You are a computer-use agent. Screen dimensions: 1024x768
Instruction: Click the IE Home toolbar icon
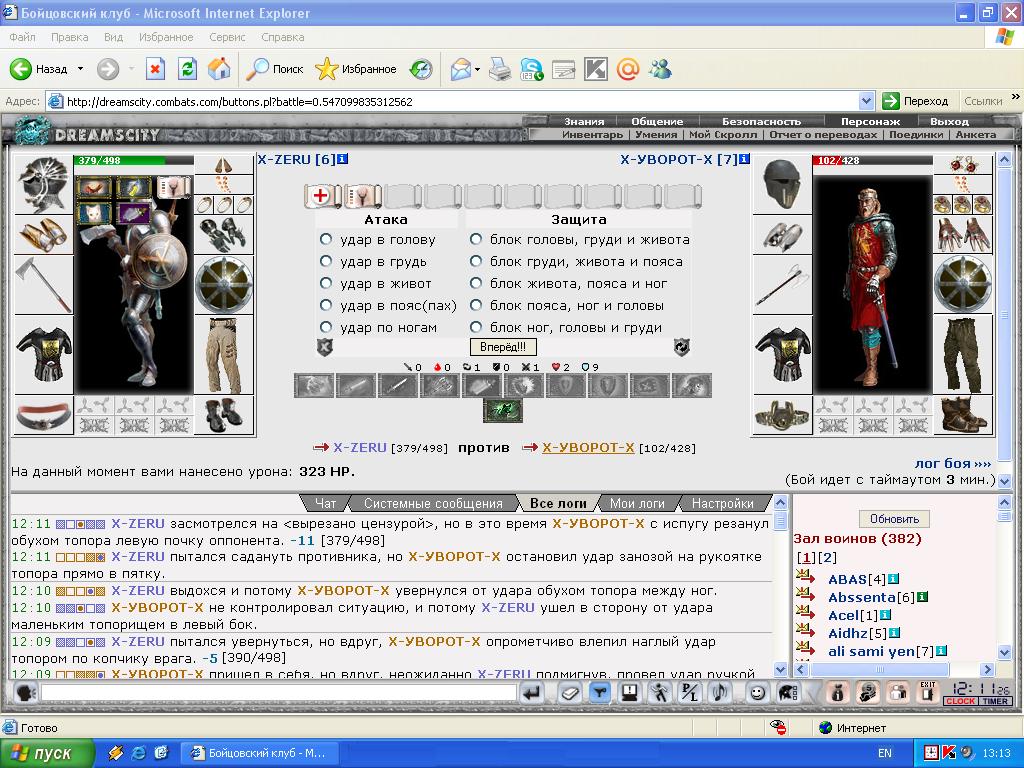pos(219,69)
